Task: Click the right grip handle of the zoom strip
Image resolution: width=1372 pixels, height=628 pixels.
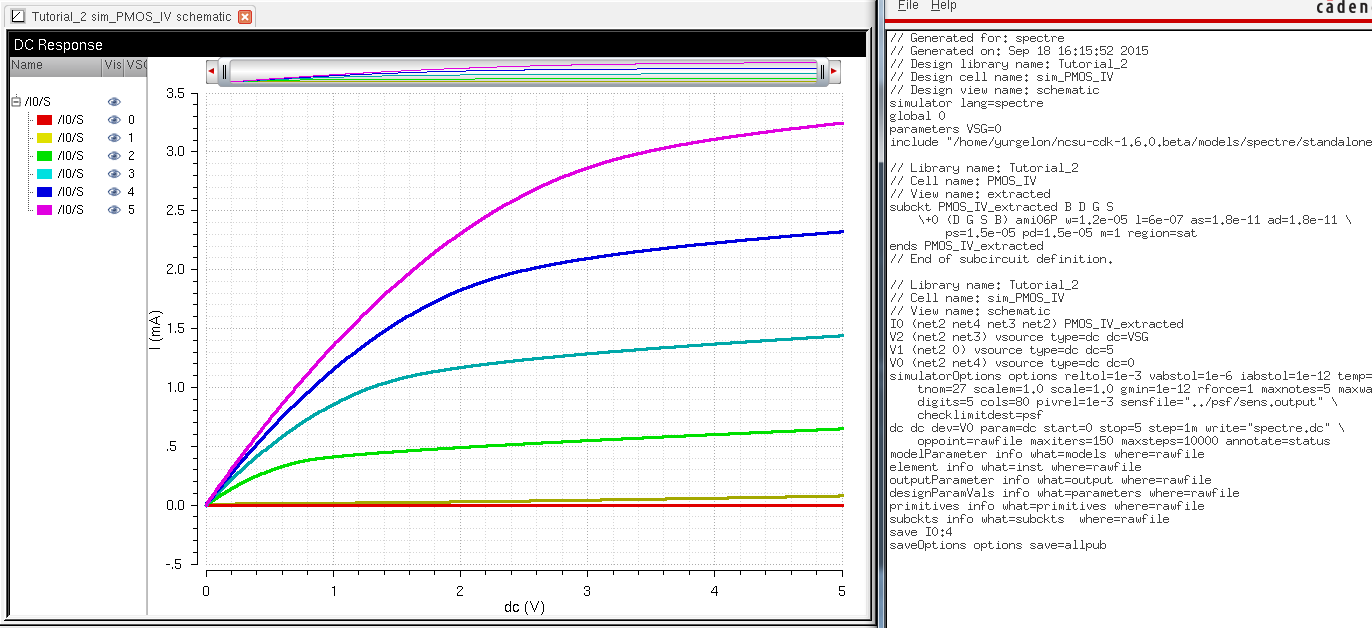Action: (822, 71)
